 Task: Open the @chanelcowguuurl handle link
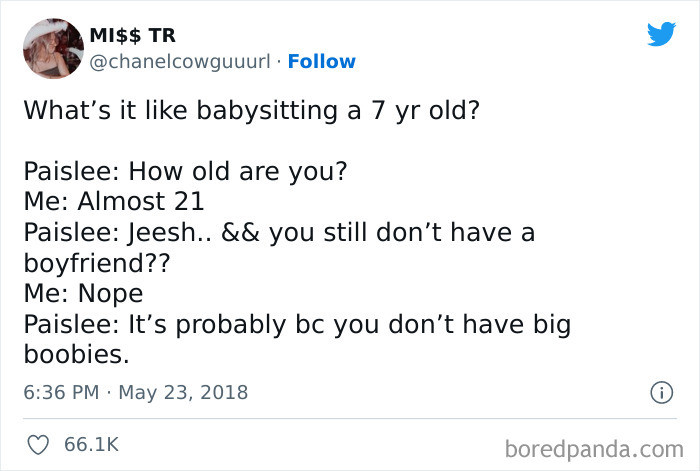(180, 62)
